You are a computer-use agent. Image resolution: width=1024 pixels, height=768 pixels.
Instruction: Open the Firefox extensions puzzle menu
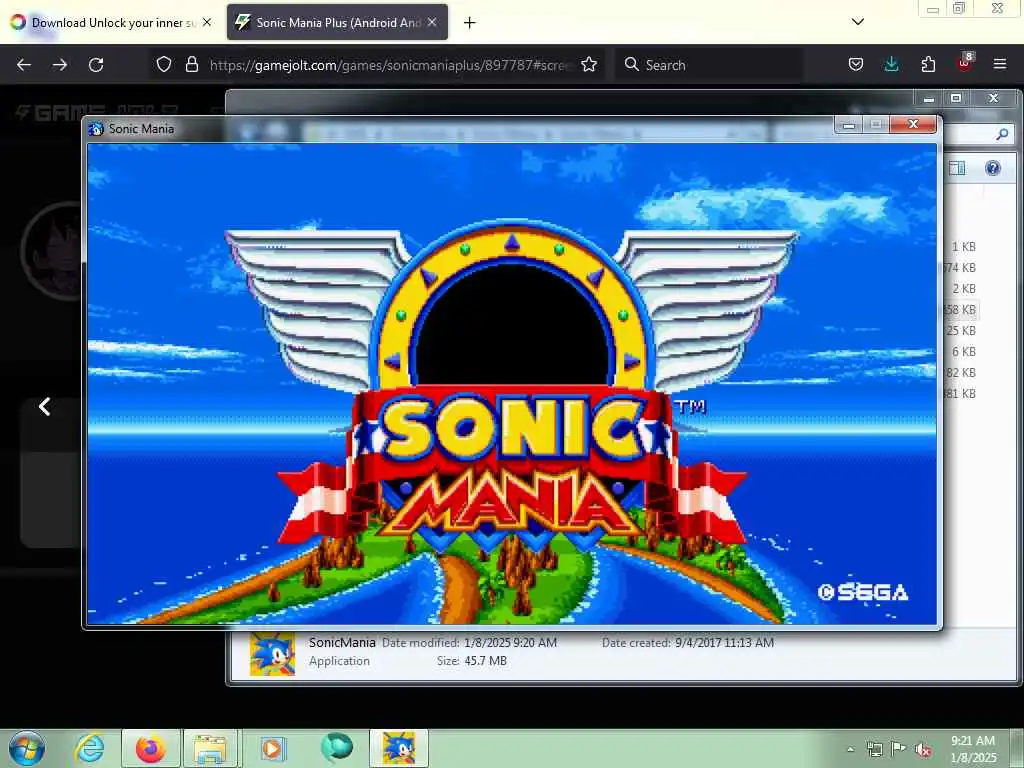[928, 64]
